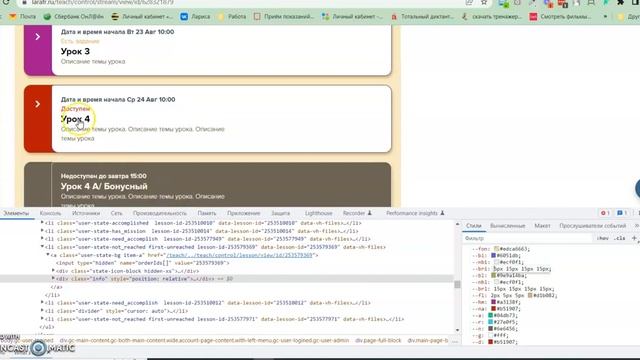
Task: Open the Сбербанк Онлайн bookmark
Action: point(74,17)
